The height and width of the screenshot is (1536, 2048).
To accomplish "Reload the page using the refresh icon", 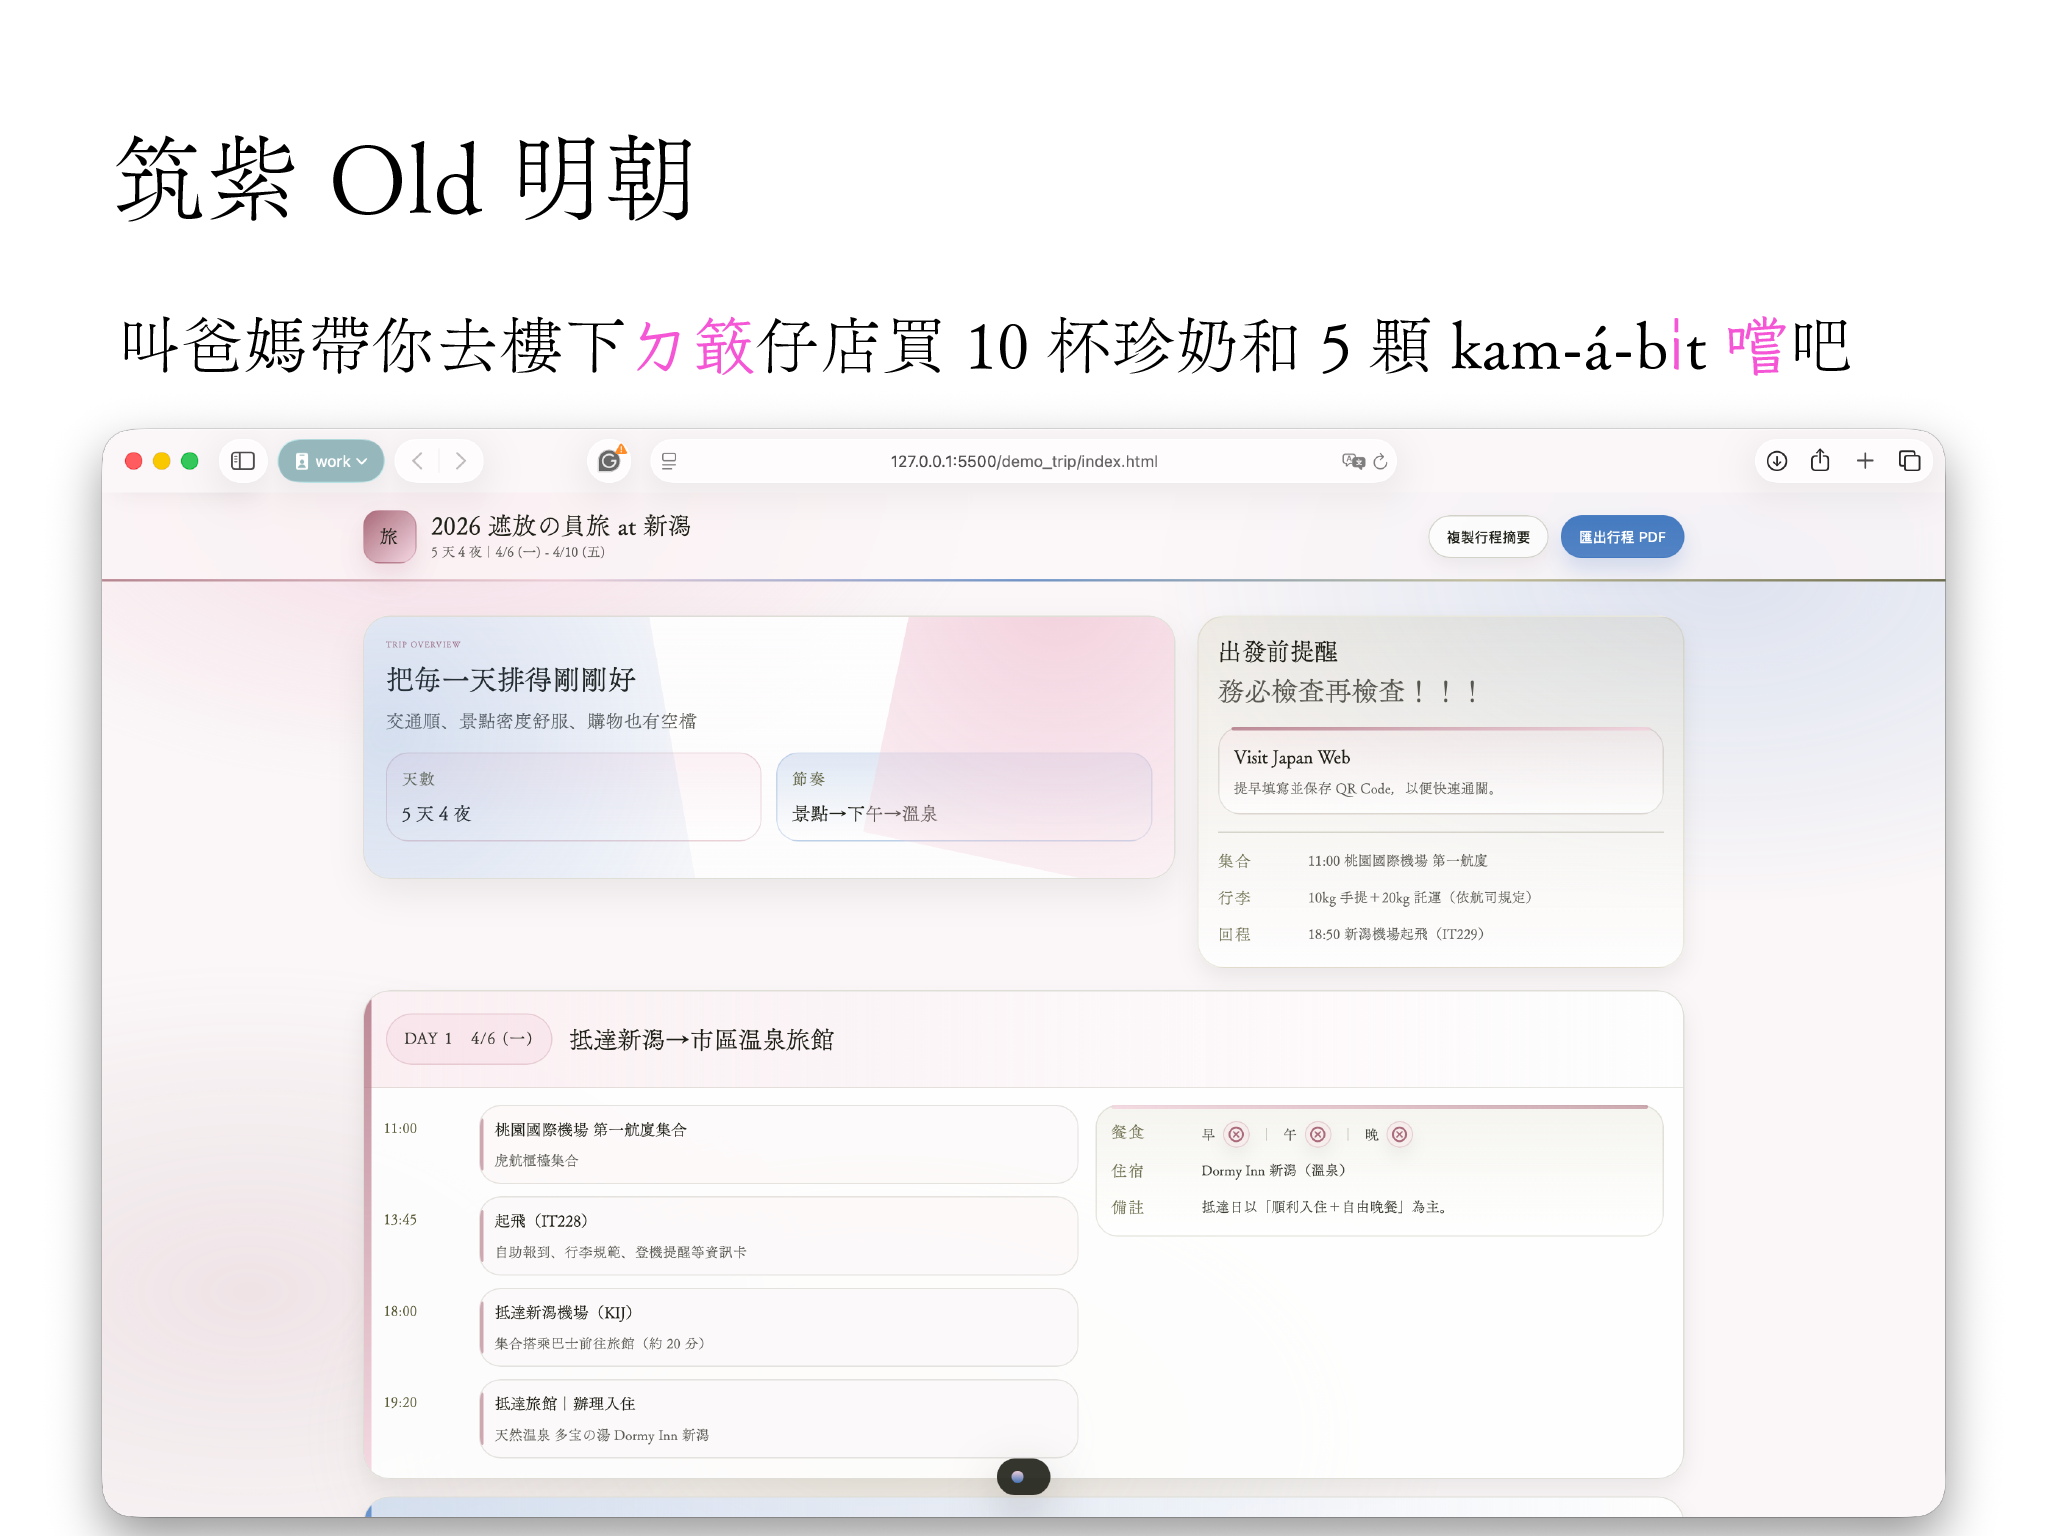I will (1380, 461).
